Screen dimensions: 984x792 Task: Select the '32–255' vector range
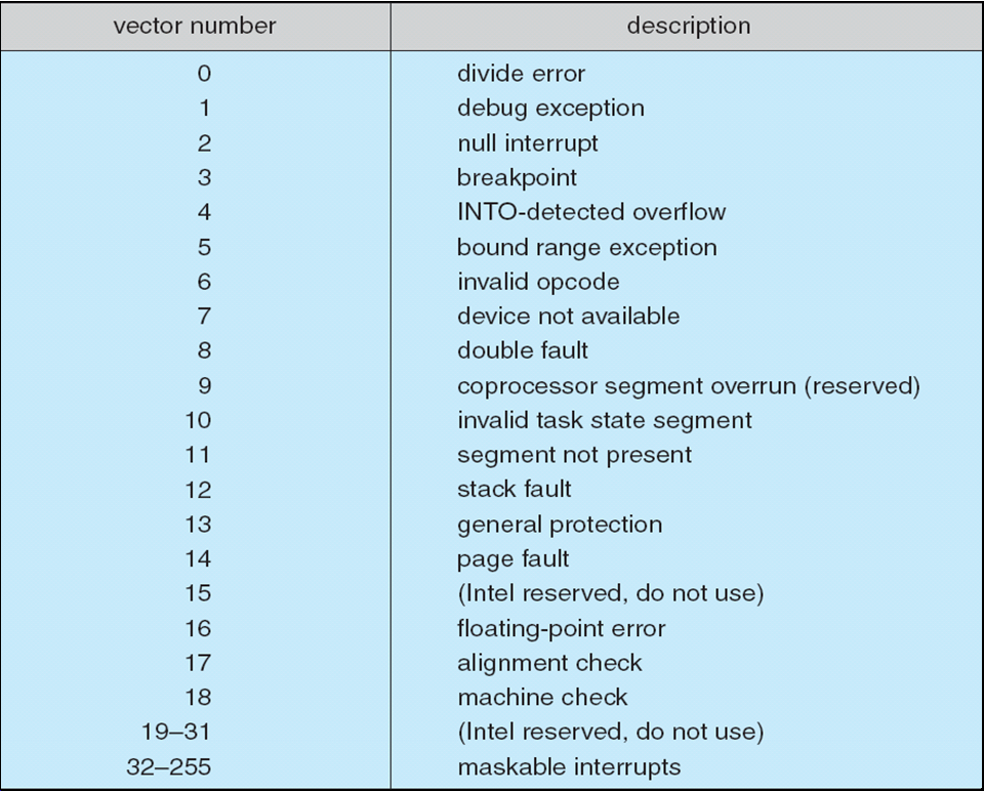click(x=169, y=767)
